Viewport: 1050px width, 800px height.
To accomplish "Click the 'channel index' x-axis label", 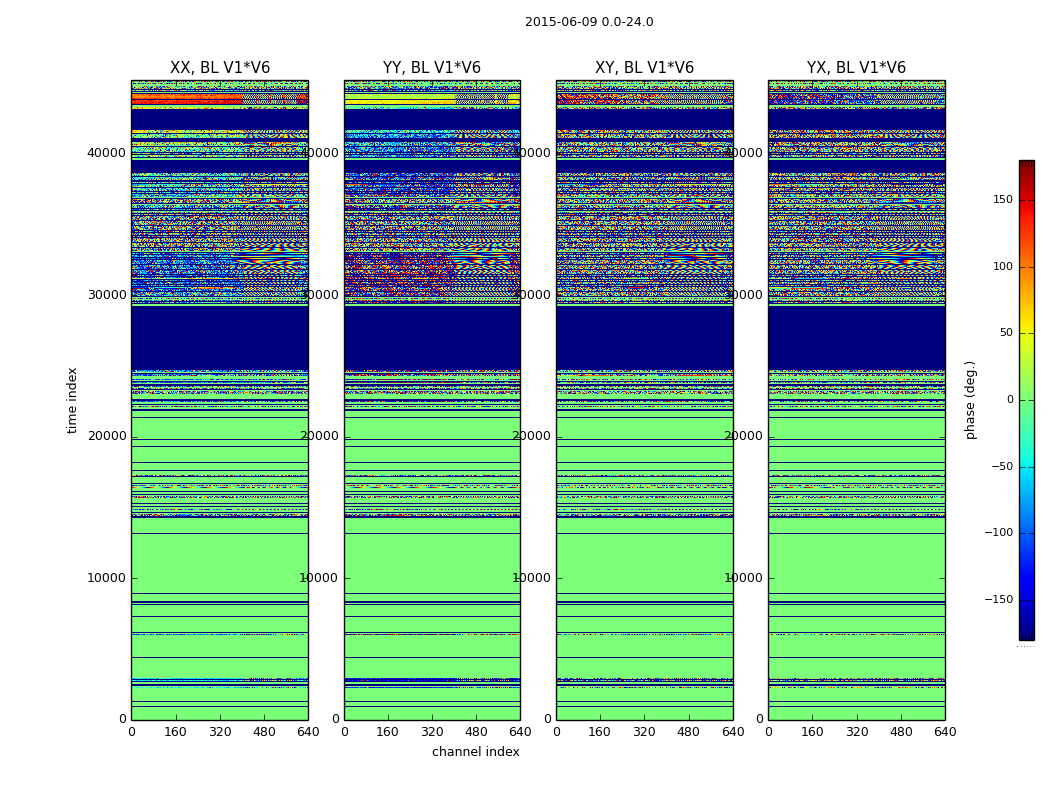I will 475,752.
